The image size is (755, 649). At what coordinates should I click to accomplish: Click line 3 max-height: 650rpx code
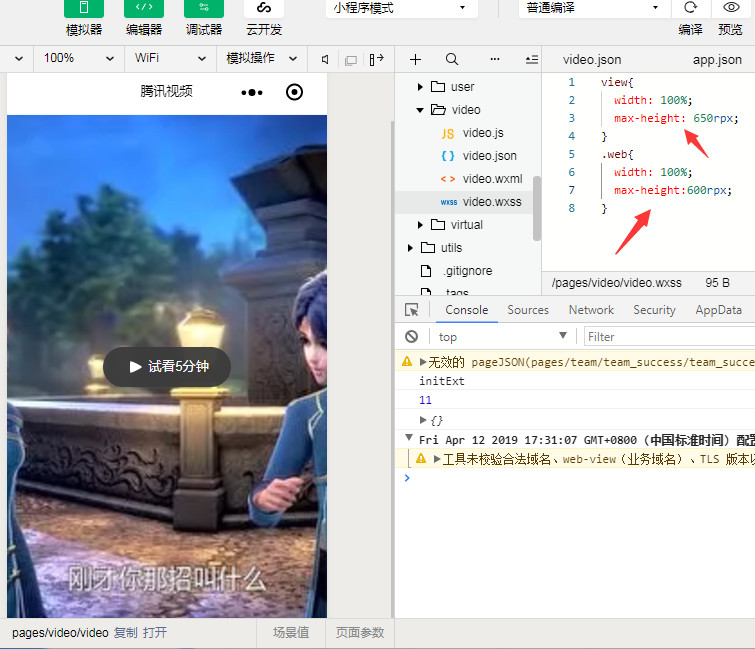click(x=676, y=118)
